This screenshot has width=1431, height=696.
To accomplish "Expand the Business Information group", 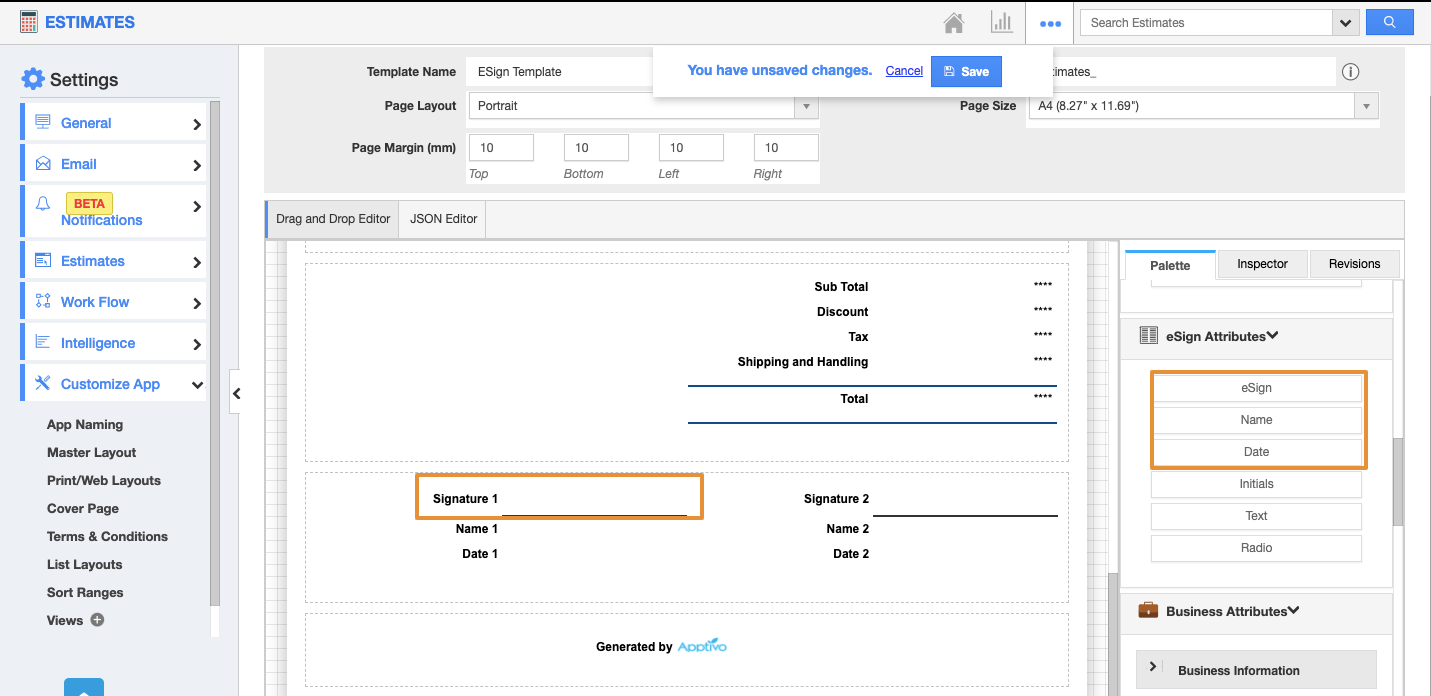I will click(x=1154, y=667).
